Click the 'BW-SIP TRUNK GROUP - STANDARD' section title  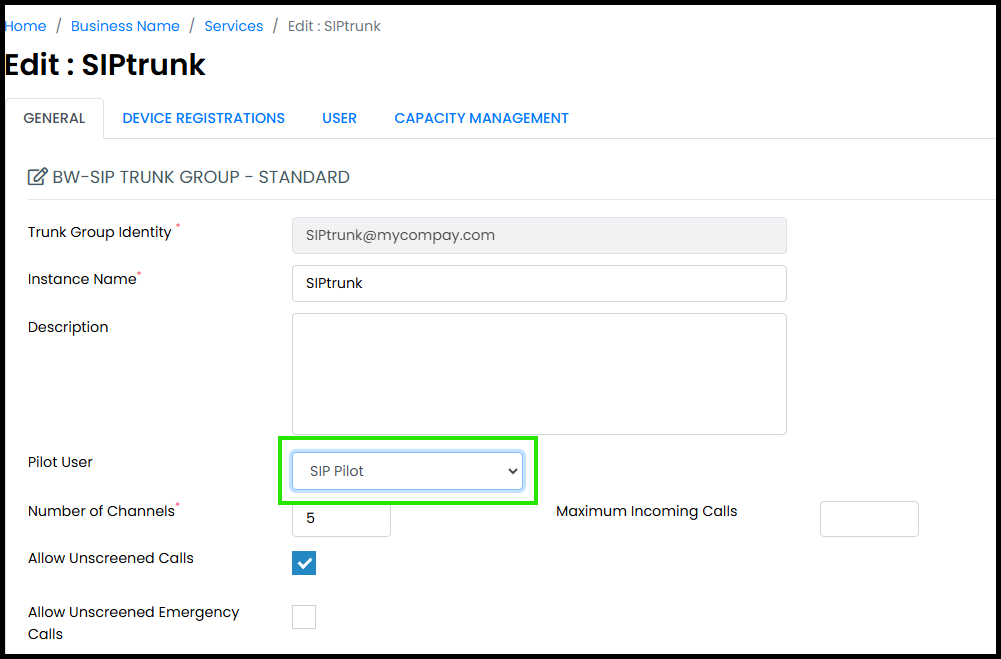click(x=201, y=177)
